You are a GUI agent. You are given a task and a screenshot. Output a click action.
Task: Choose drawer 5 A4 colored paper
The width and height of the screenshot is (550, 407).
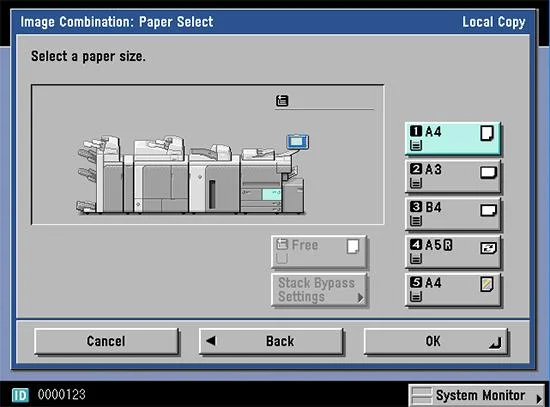click(452, 290)
